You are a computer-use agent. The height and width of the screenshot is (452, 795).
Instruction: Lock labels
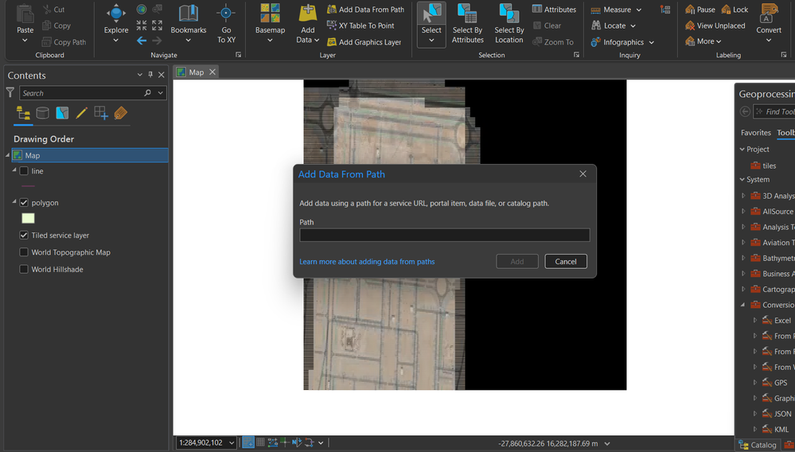point(735,9)
